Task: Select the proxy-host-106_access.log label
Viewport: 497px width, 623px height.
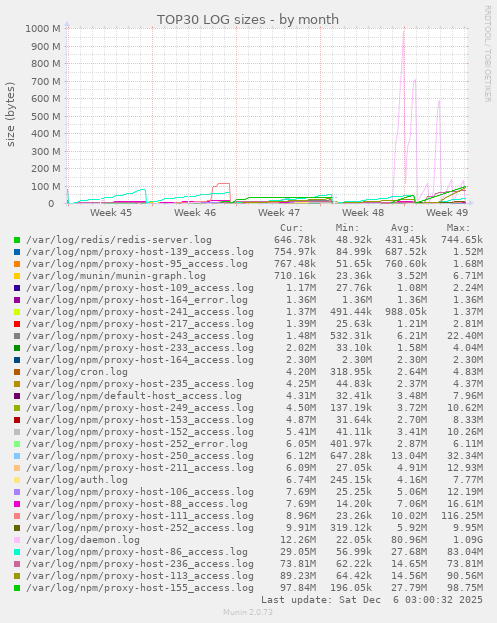Action: pos(140,492)
